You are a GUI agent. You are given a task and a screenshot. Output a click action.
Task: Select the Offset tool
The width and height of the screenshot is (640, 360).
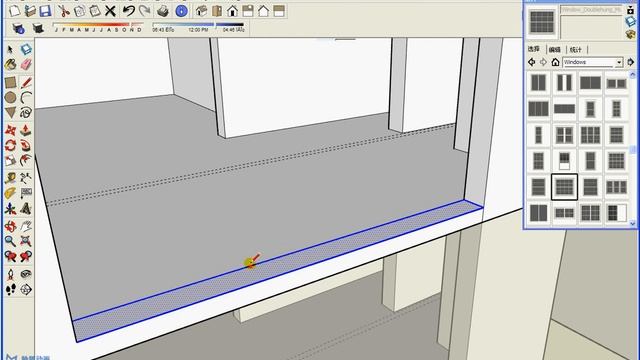coord(26,160)
